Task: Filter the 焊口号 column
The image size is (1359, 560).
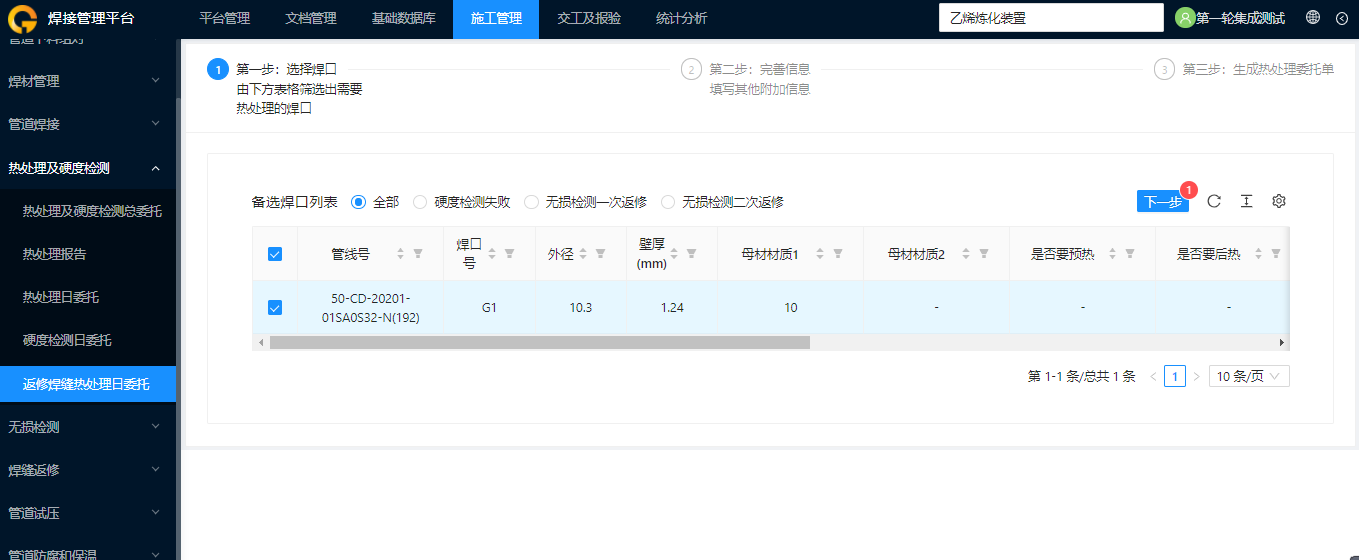Action: pos(509,254)
